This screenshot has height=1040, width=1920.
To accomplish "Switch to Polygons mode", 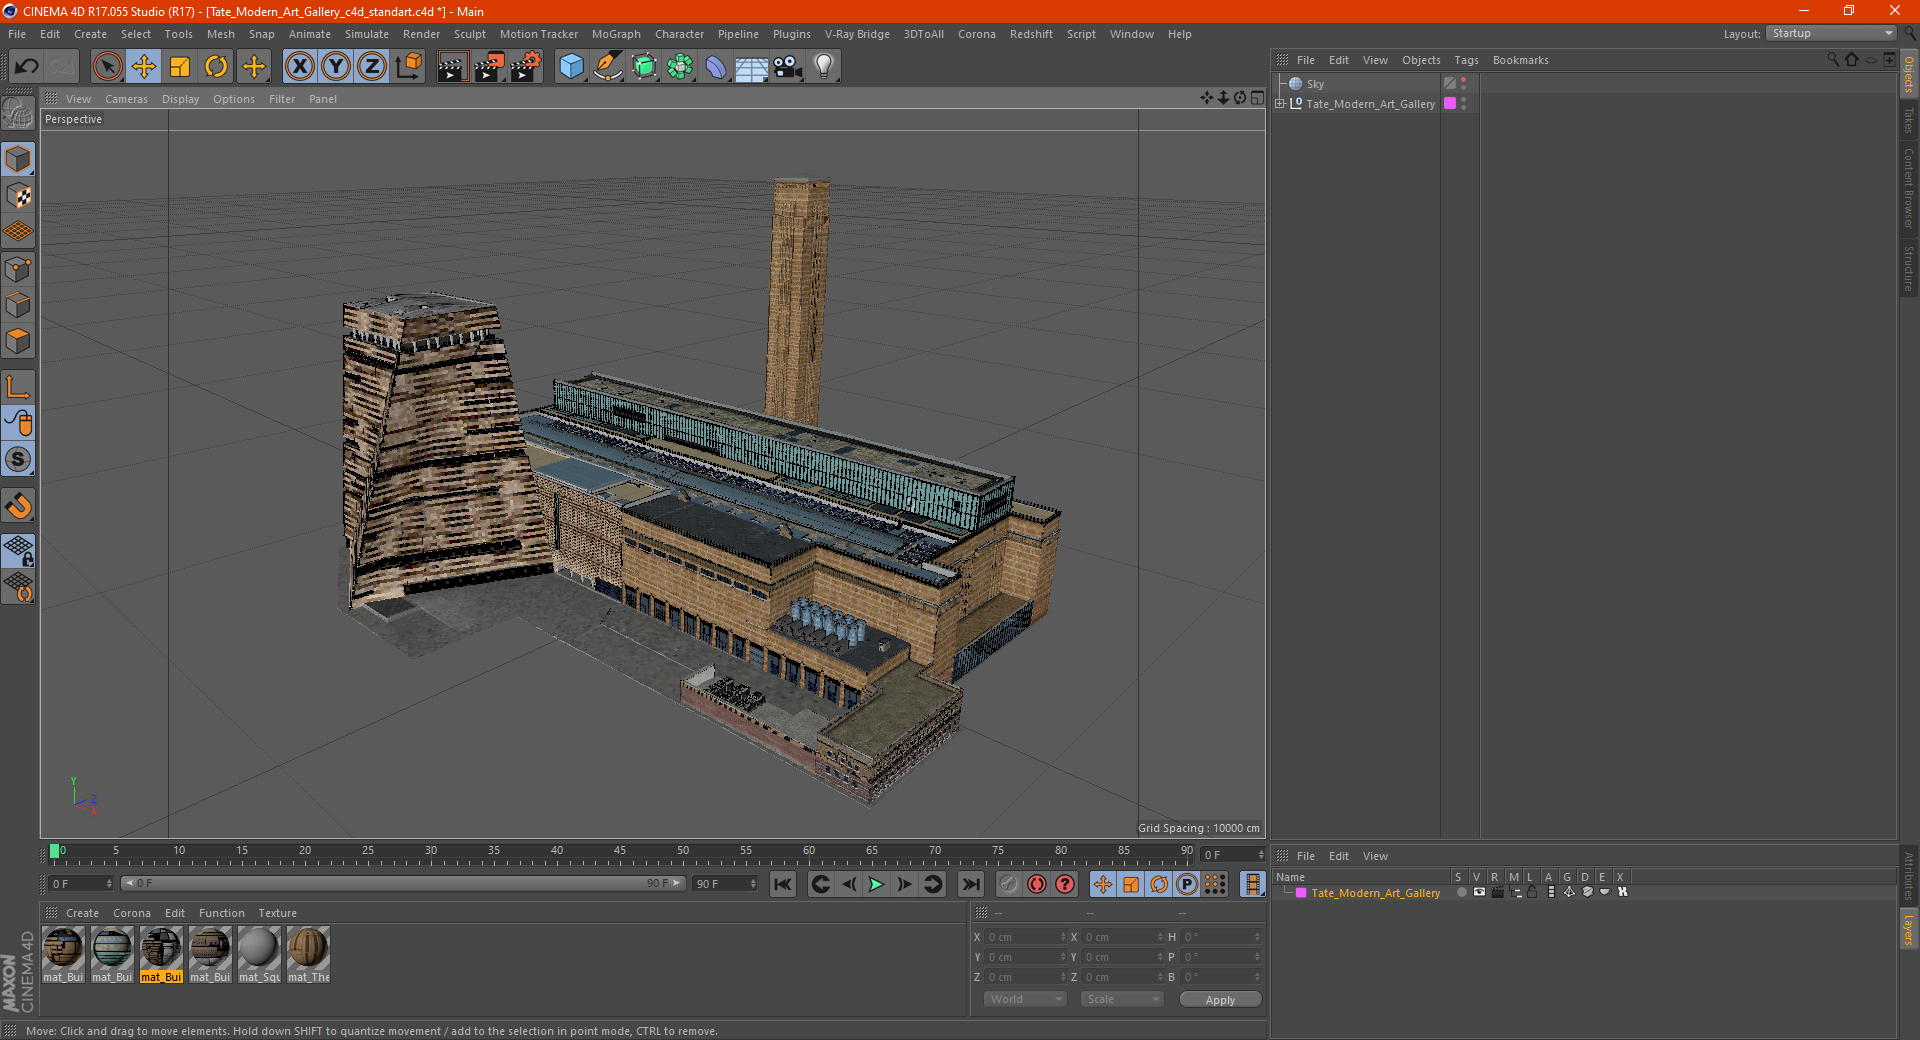I will pos(18,341).
